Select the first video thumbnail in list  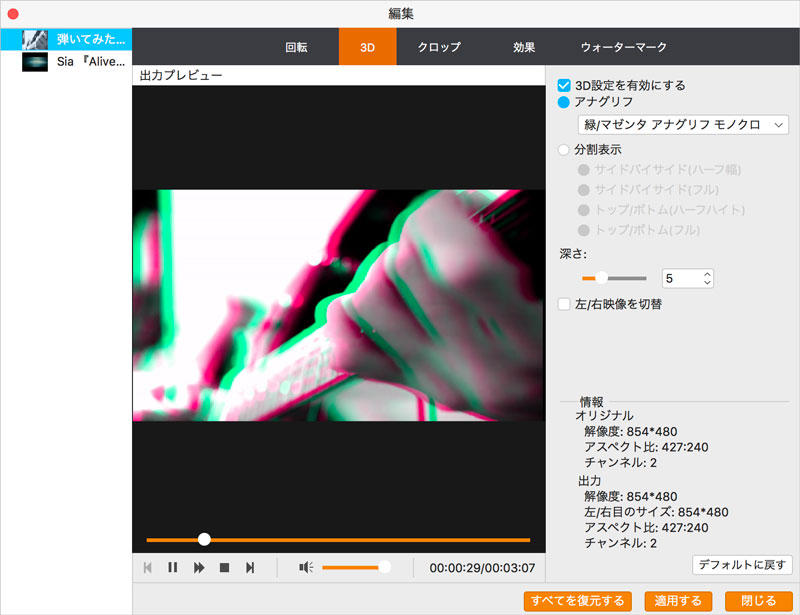coord(35,39)
